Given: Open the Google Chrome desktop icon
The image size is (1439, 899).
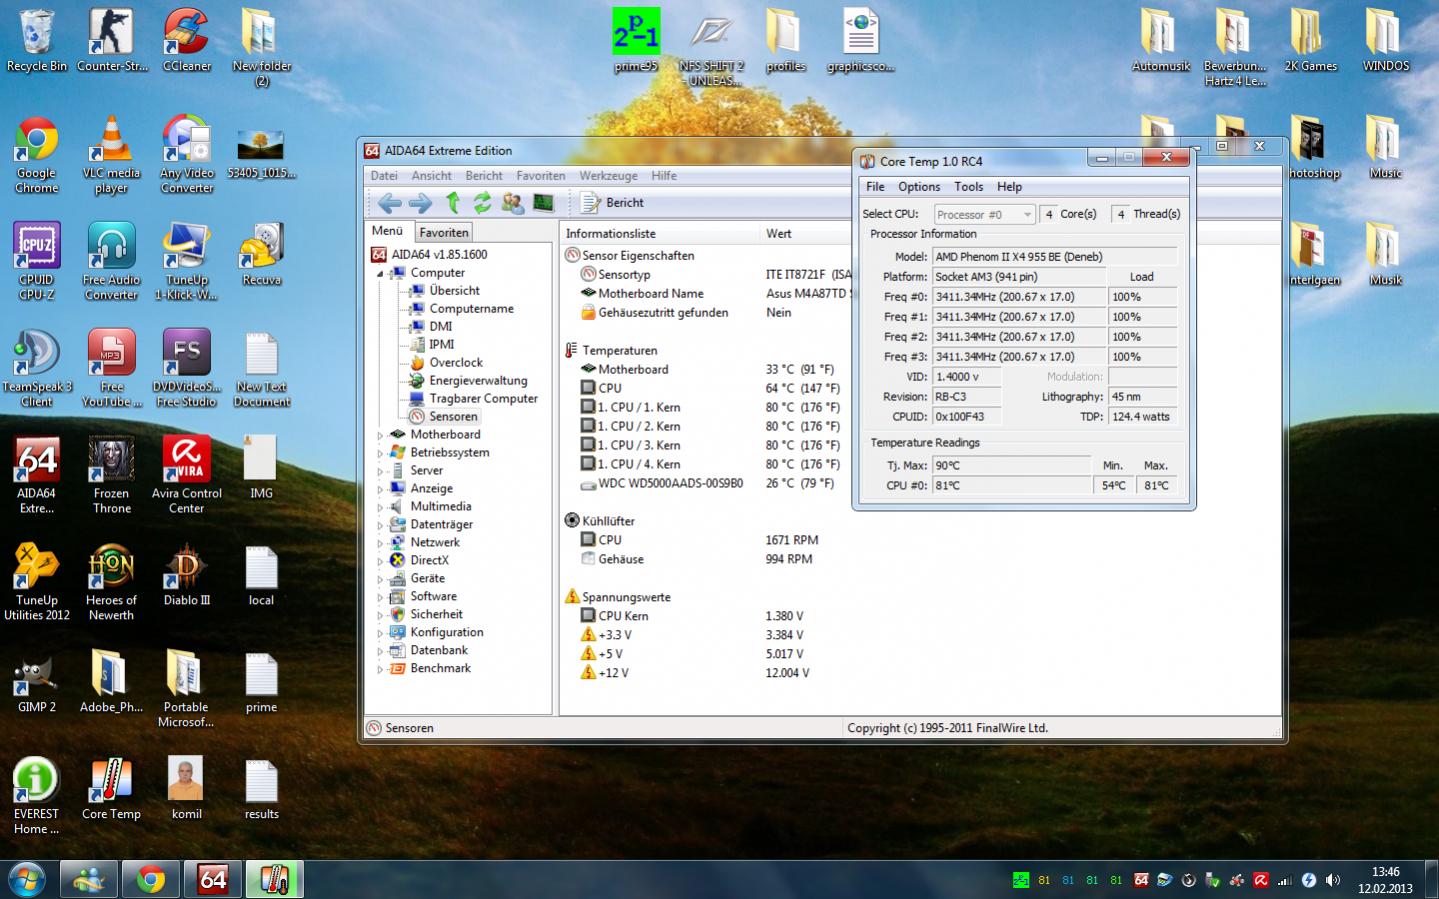Looking at the screenshot, I should pyautogui.click(x=37, y=155).
